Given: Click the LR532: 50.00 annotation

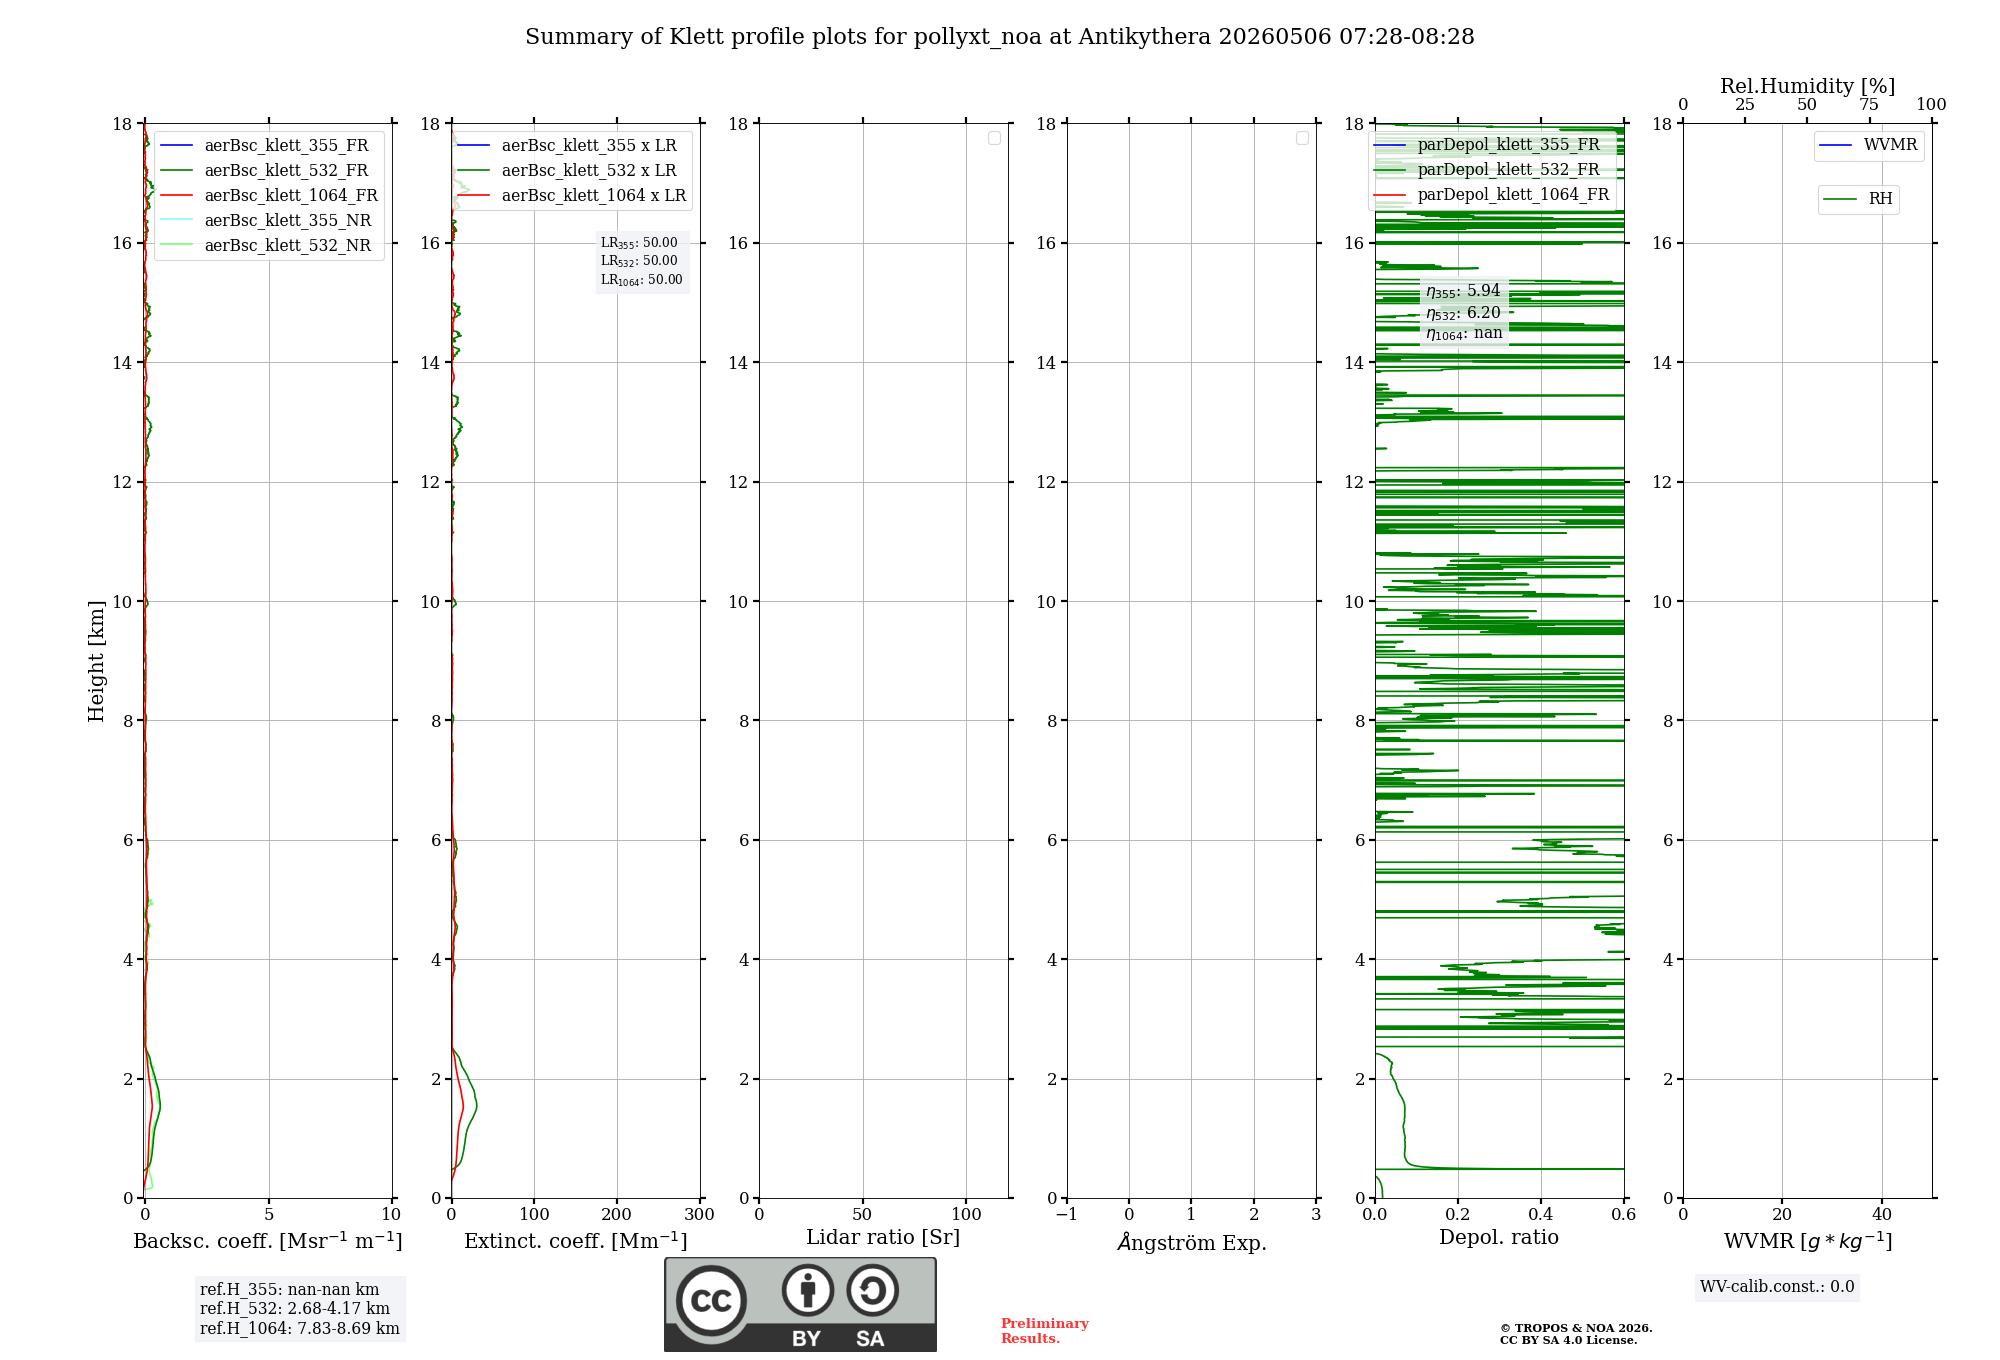Looking at the screenshot, I should pos(639,261).
